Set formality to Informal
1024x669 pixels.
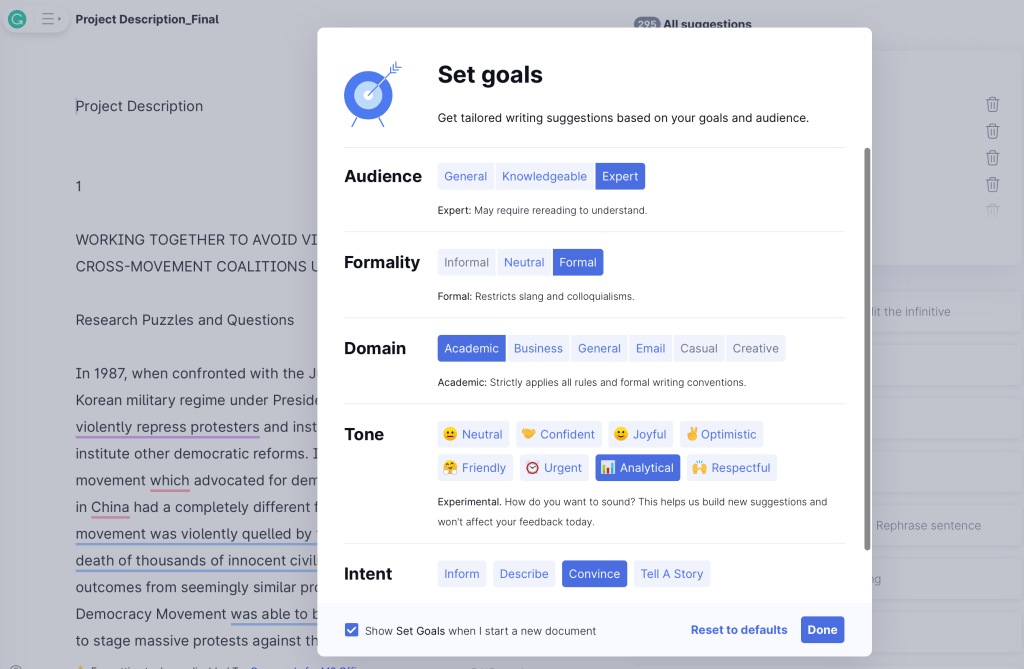[x=467, y=262]
